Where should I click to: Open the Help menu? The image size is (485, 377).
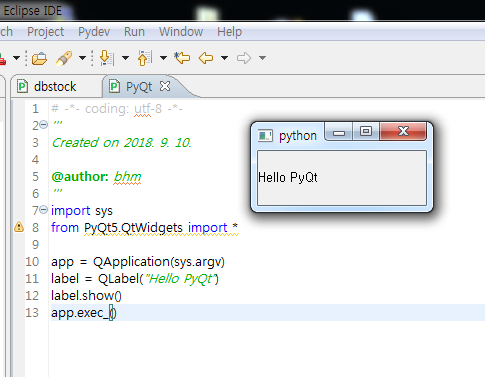[229, 32]
